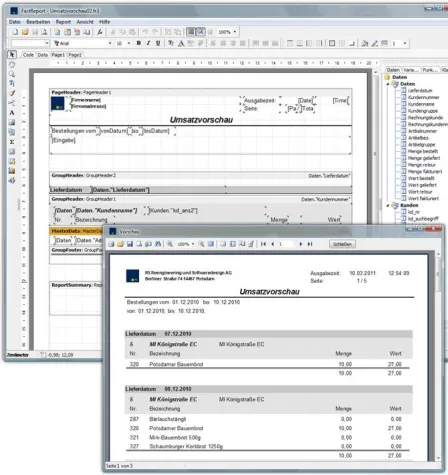Image resolution: width=448 pixels, height=475 pixels.
Task: Toggle show grid button
Action: [x=191, y=32]
